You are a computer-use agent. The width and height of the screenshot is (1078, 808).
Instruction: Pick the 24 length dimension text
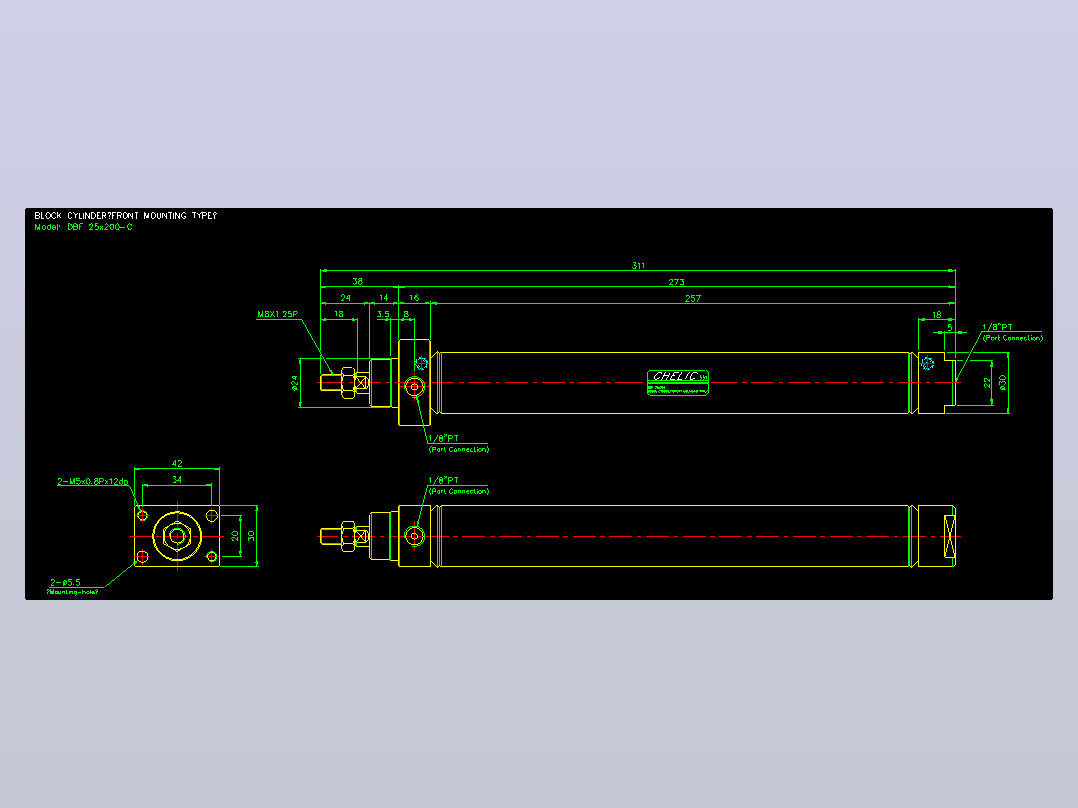tap(345, 298)
